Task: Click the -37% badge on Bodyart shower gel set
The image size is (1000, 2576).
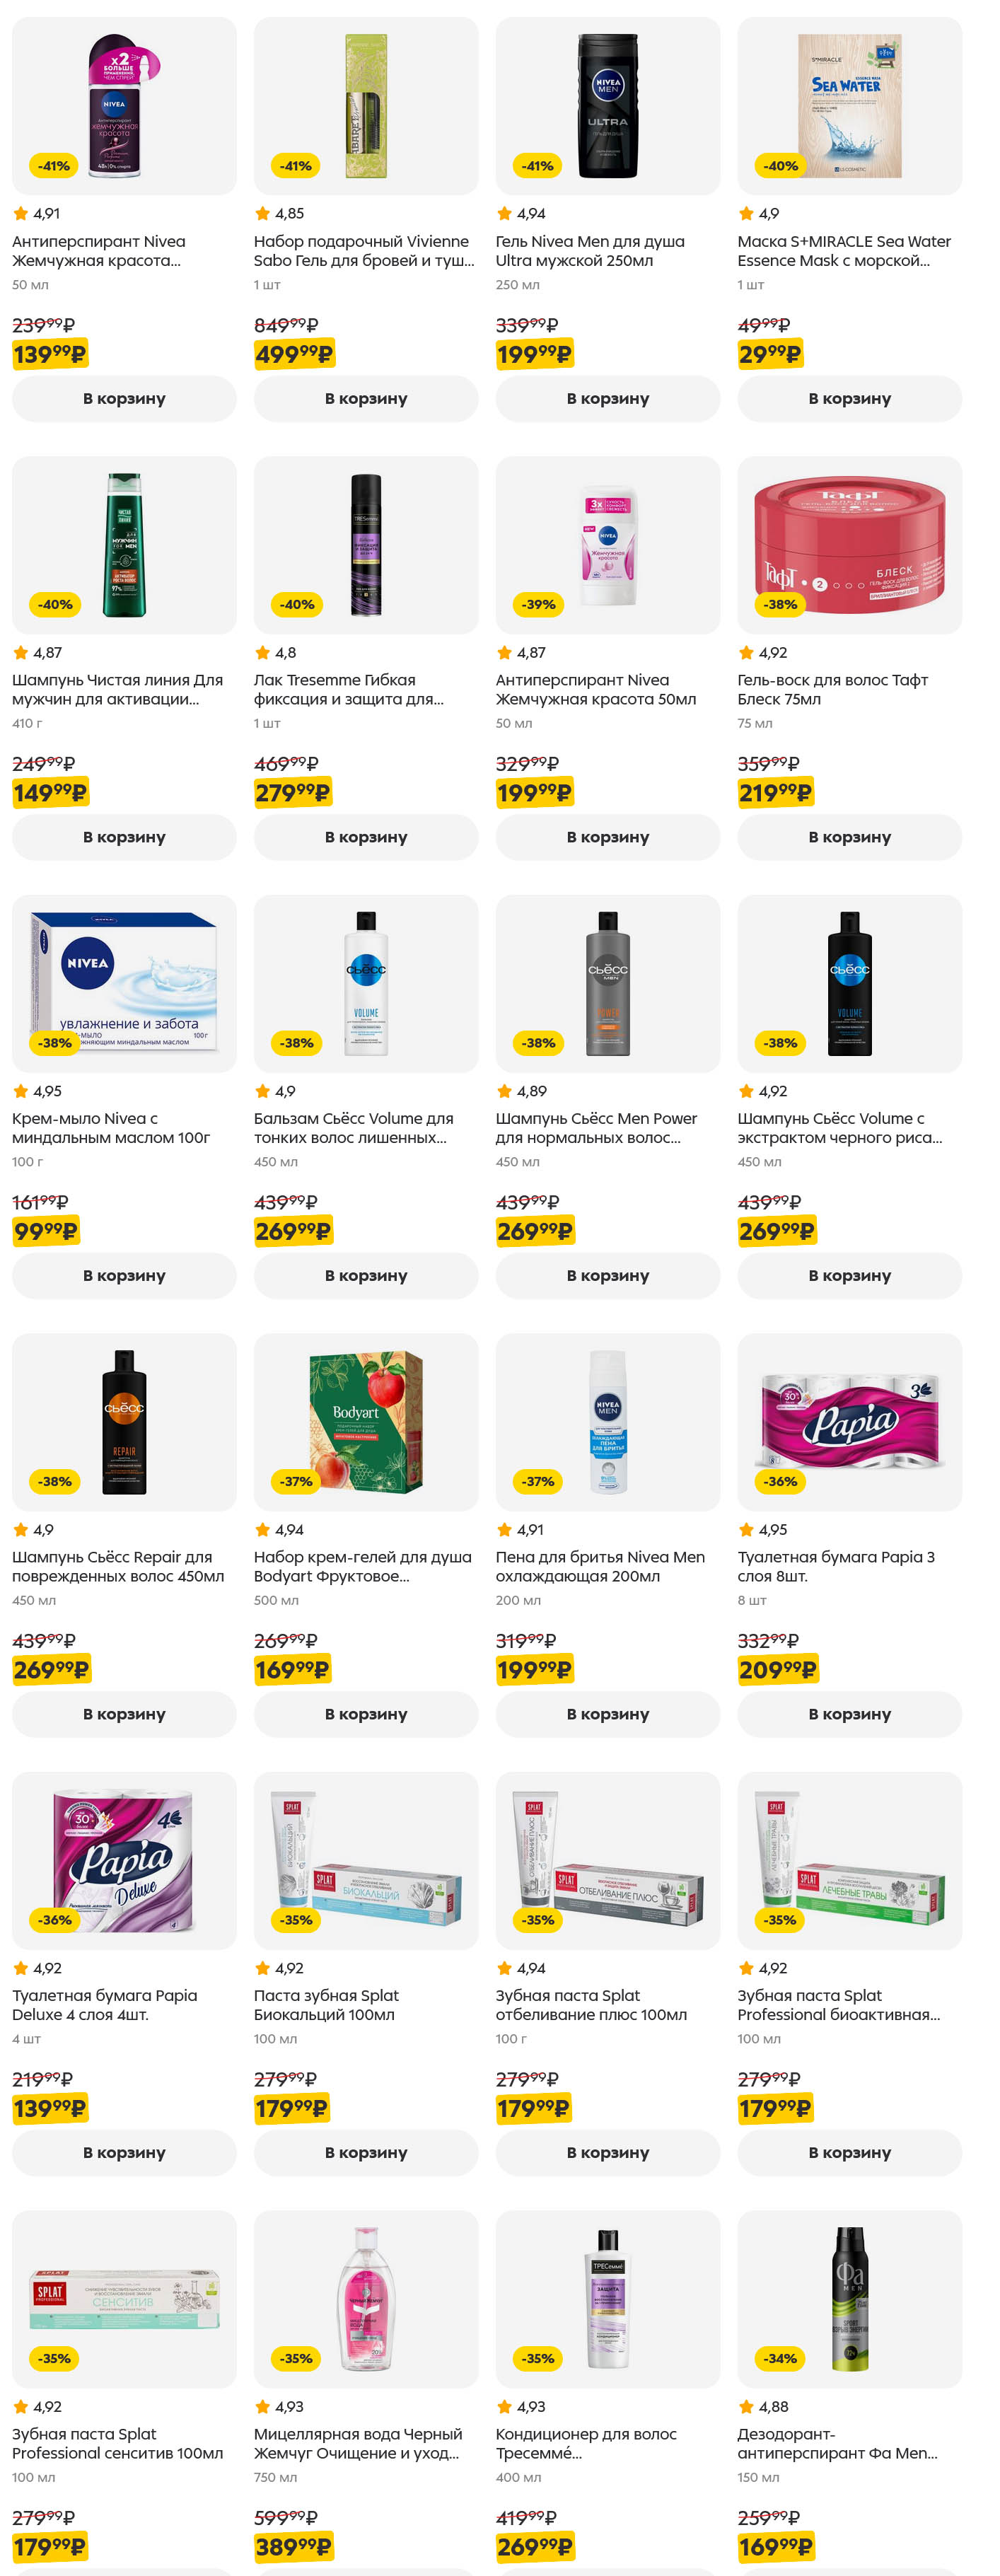Action: pos(295,1481)
